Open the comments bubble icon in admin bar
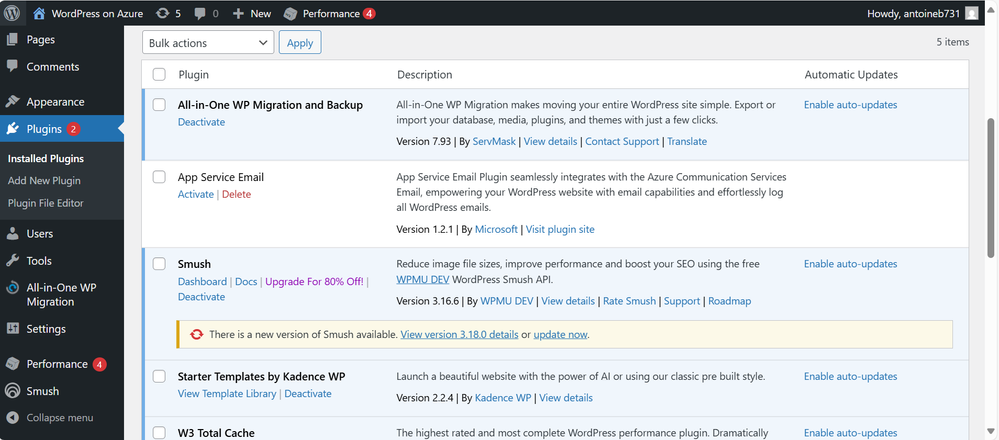The image size is (999, 440). (x=200, y=13)
